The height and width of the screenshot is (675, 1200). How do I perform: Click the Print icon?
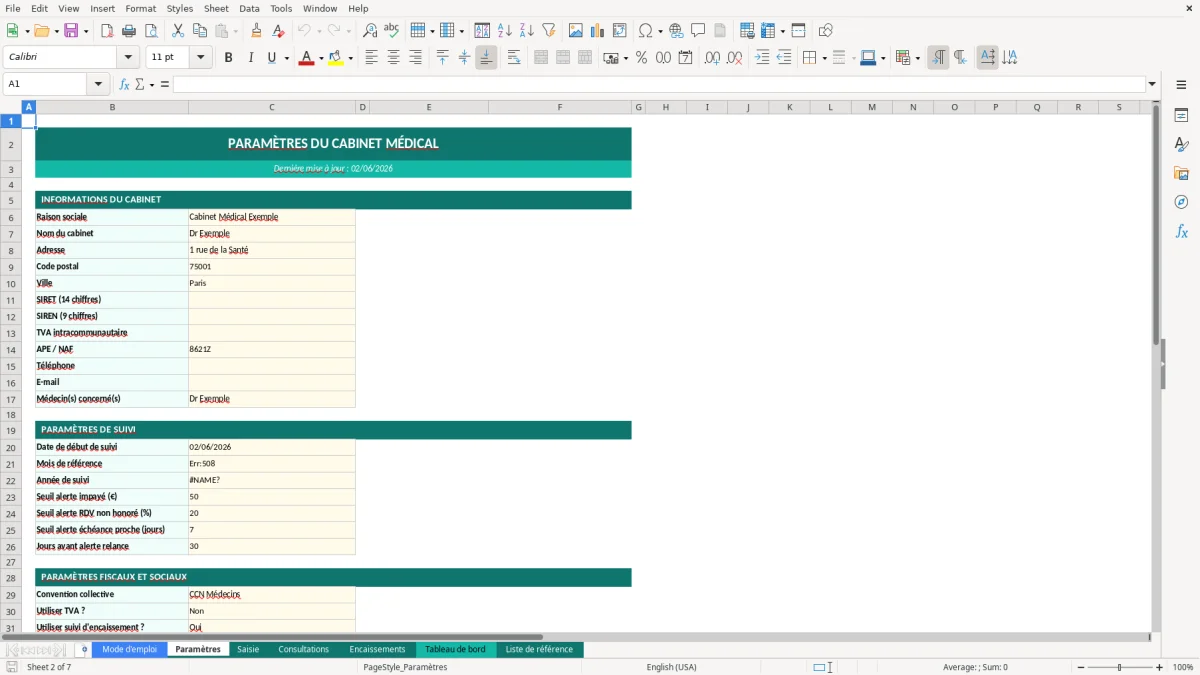129,31
